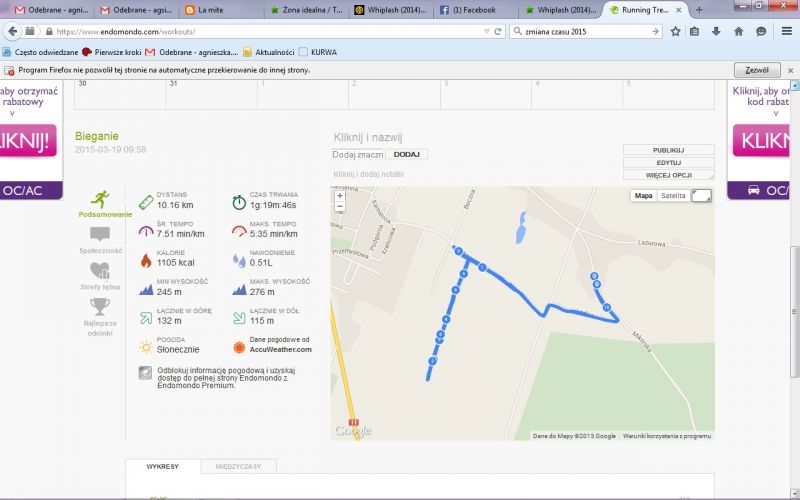The width and height of the screenshot is (800, 500).
Task: Reload the page
Action: 498,32
